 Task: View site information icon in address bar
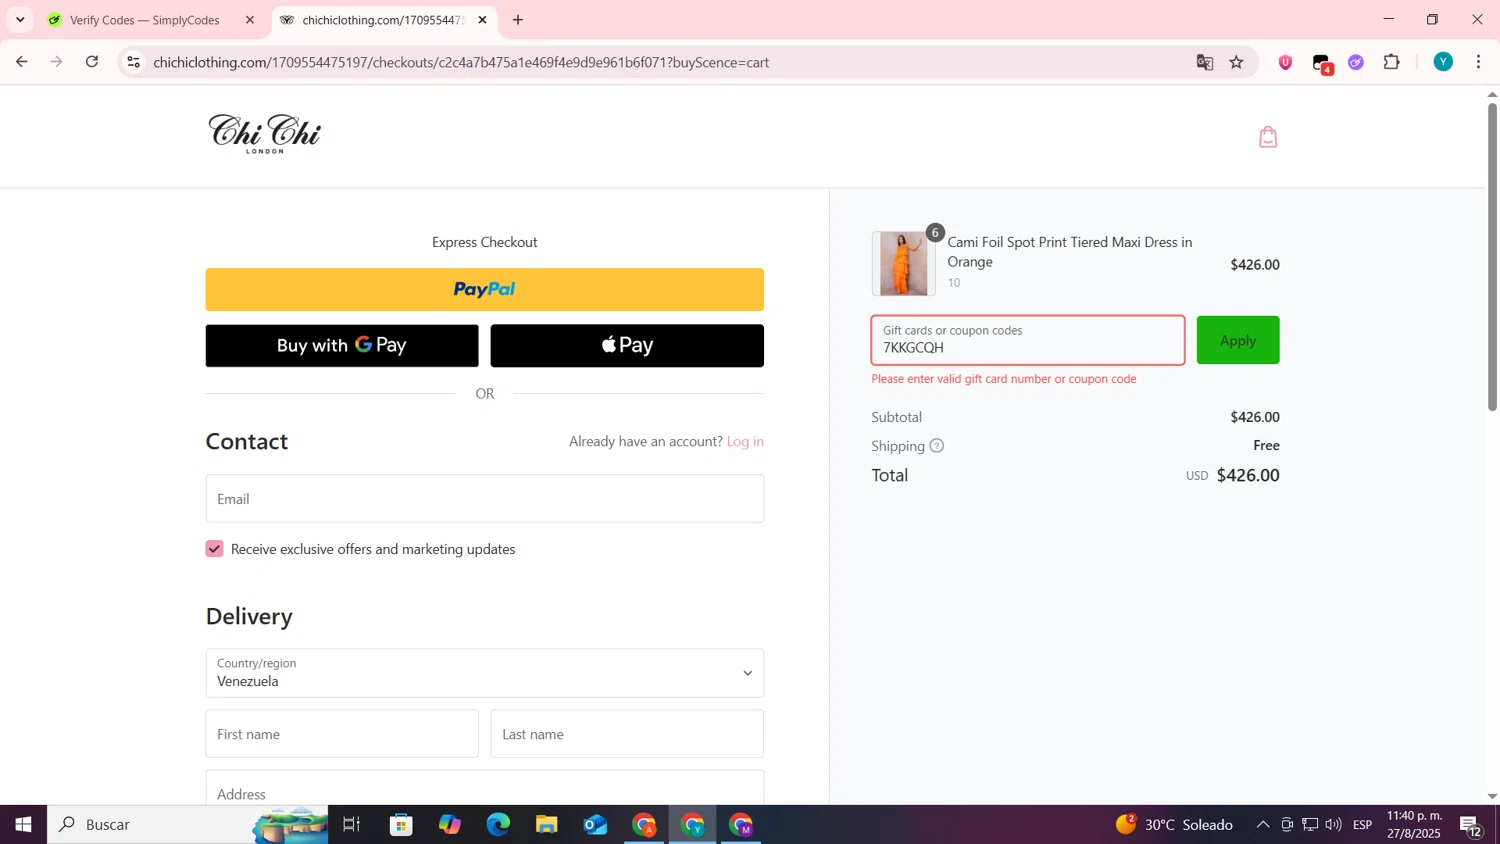click(133, 62)
